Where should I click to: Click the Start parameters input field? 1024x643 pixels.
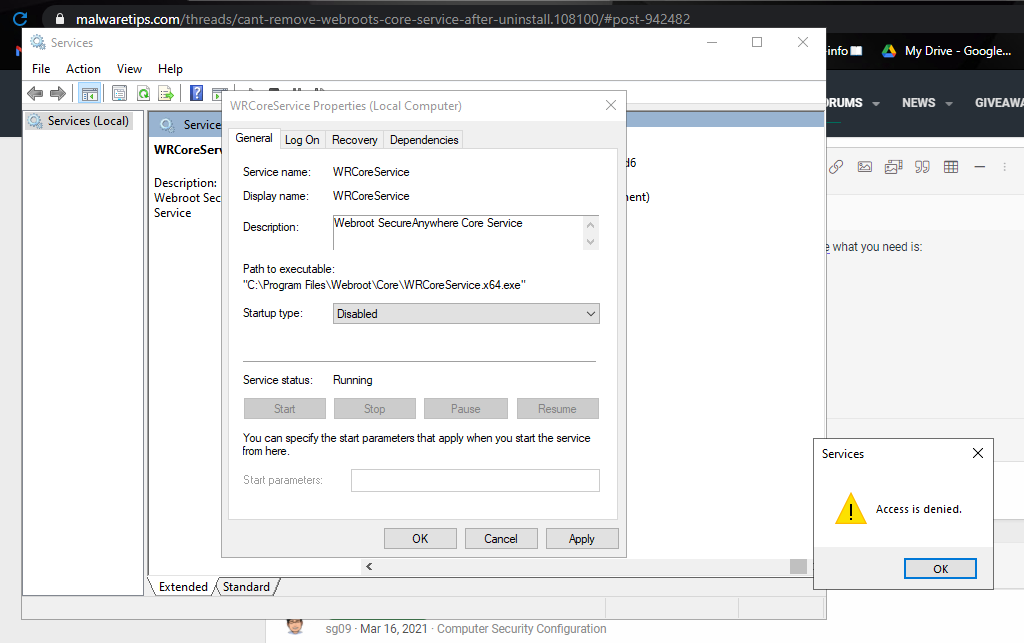475,480
